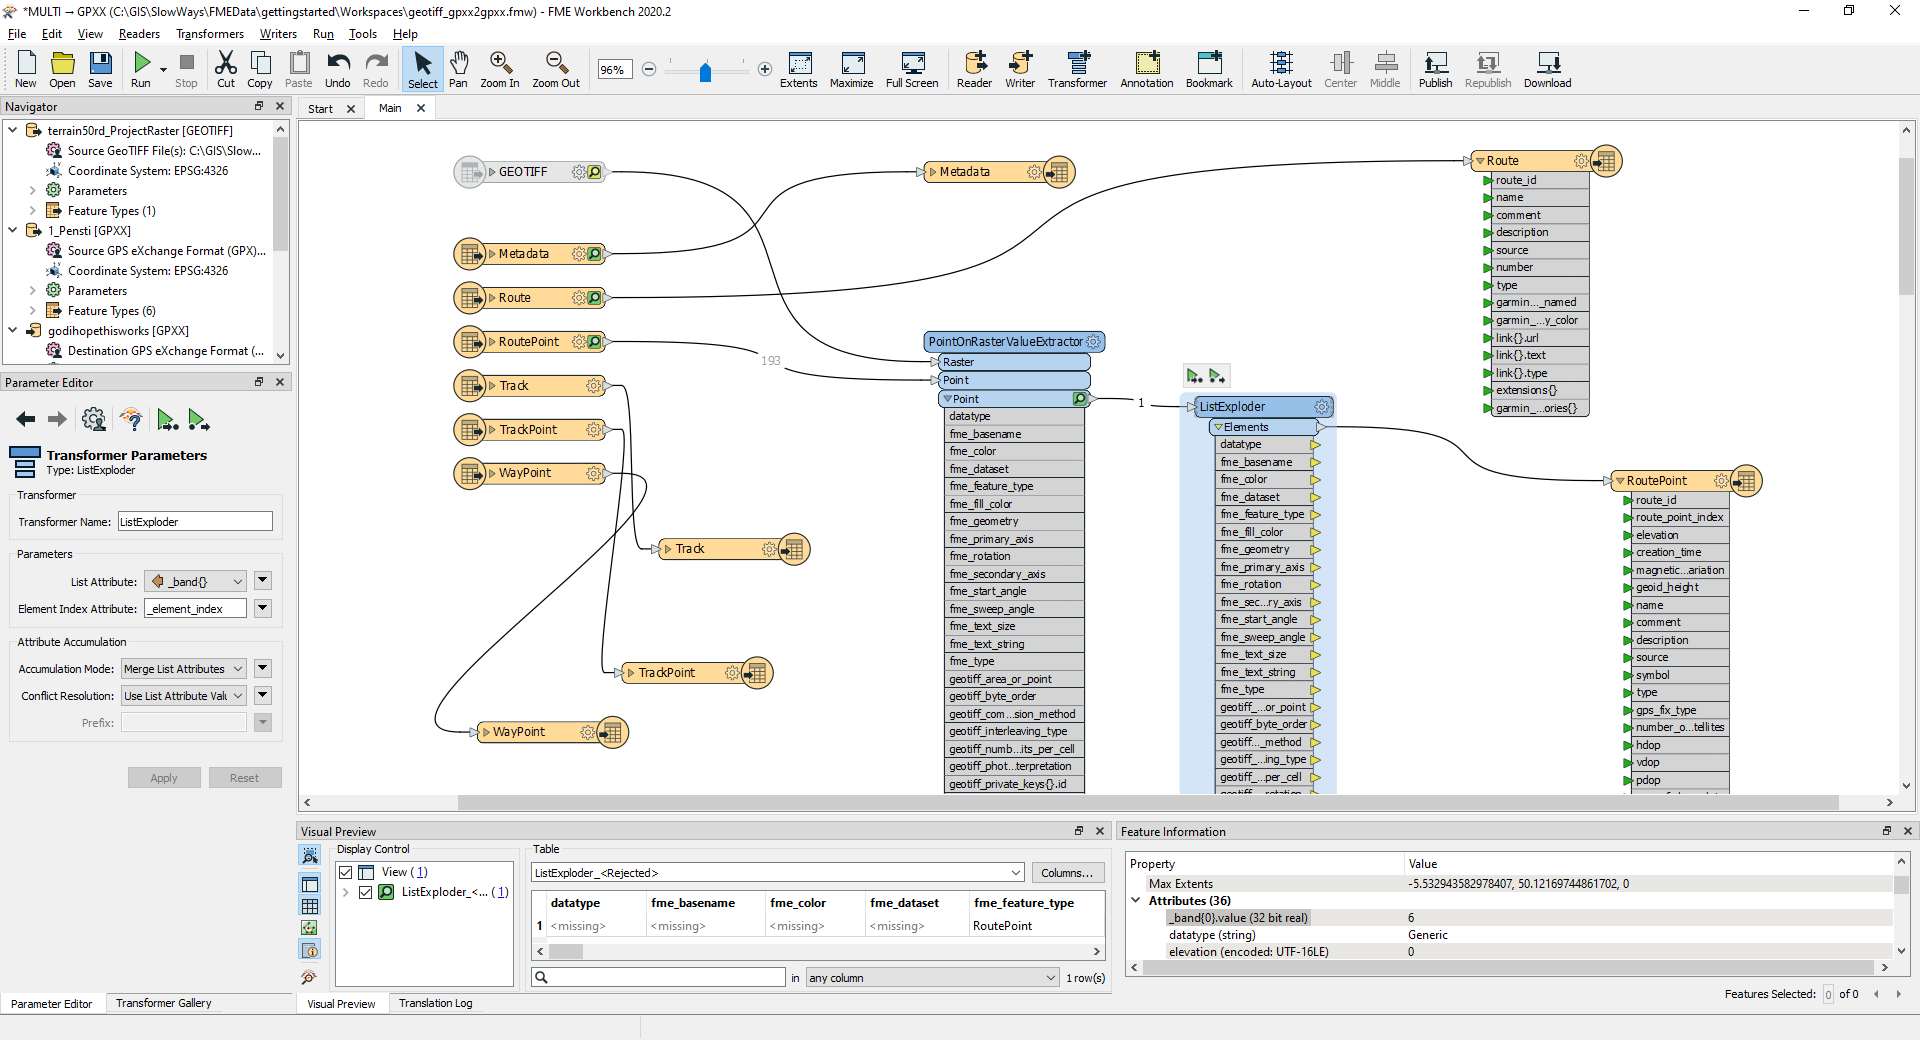The image size is (1920, 1040).
Task: Inspect GEOTIFF reader cached features
Action: (x=594, y=172)
